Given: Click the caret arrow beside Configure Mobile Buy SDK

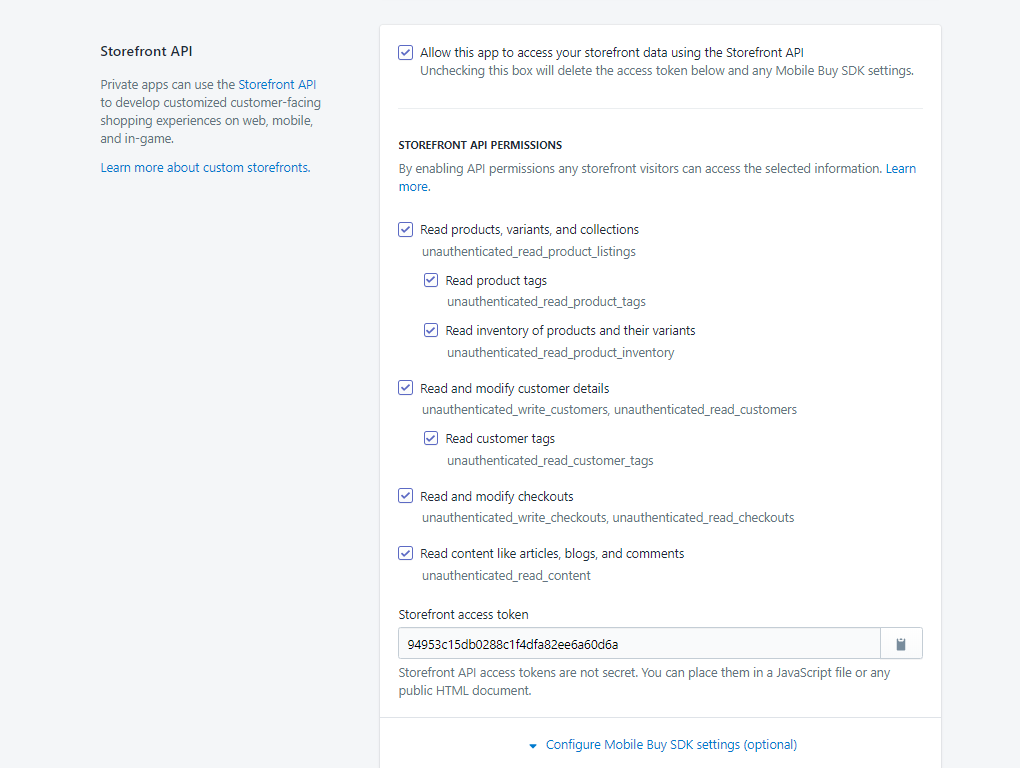Looking at the screenshot, I should click(x=534, y=746).
